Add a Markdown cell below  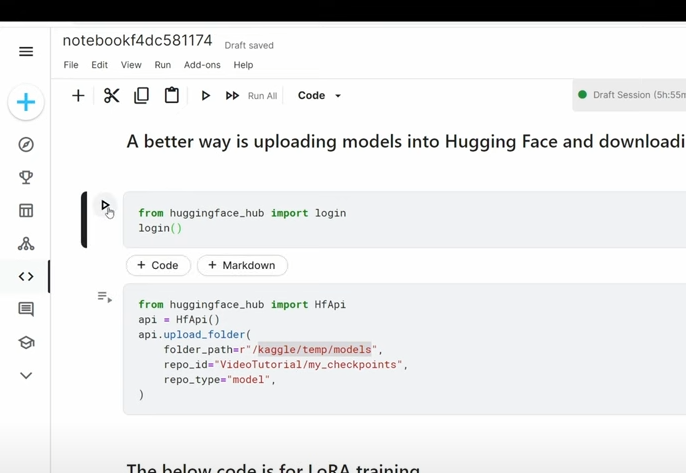[242, 265]
